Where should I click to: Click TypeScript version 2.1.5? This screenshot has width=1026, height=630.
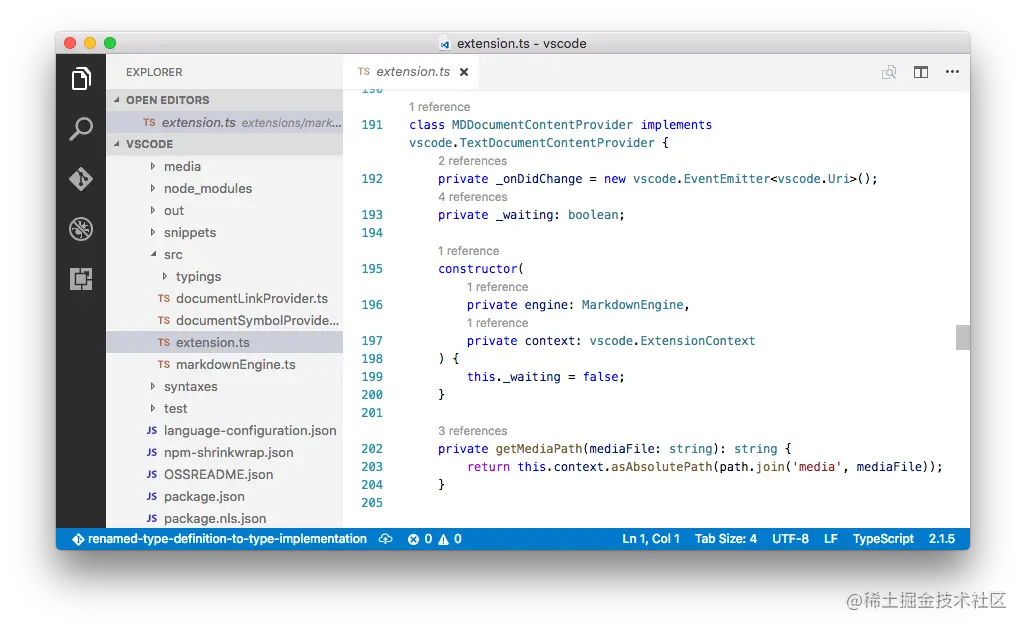(942, 539)
